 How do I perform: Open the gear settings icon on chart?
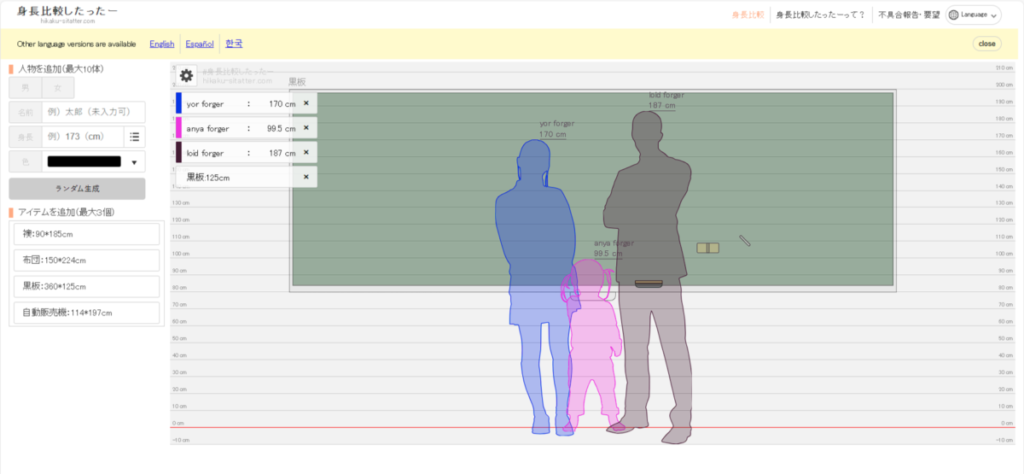[x=187, y=76]
